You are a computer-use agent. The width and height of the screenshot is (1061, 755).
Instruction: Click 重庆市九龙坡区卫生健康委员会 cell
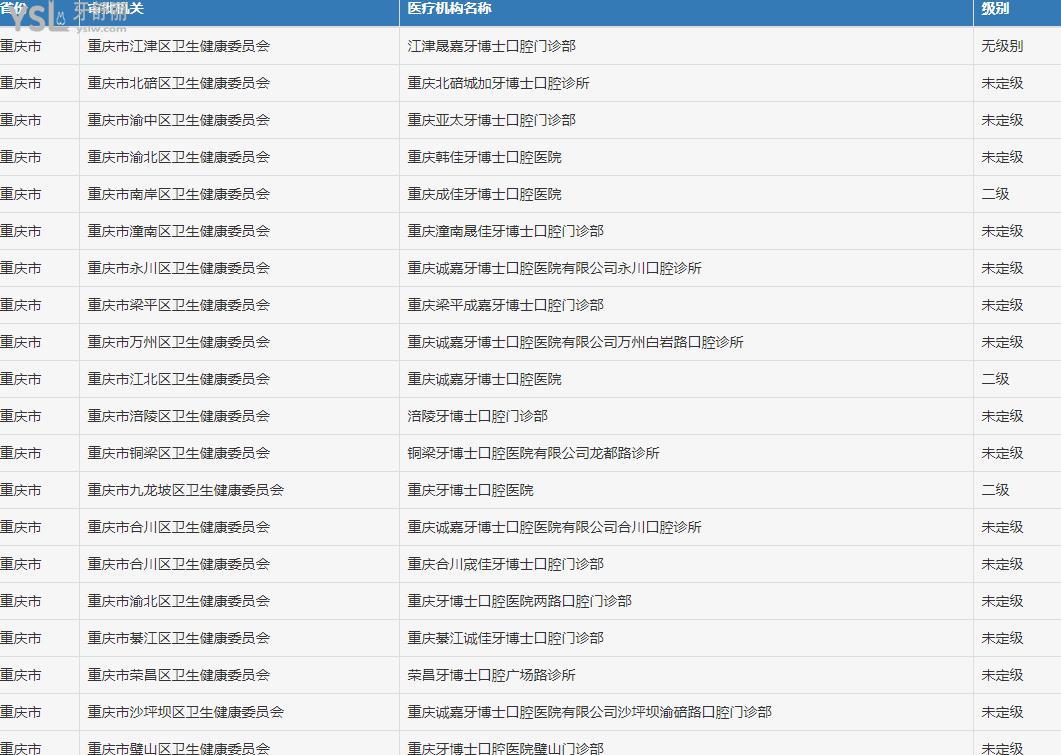click(185, 490)
